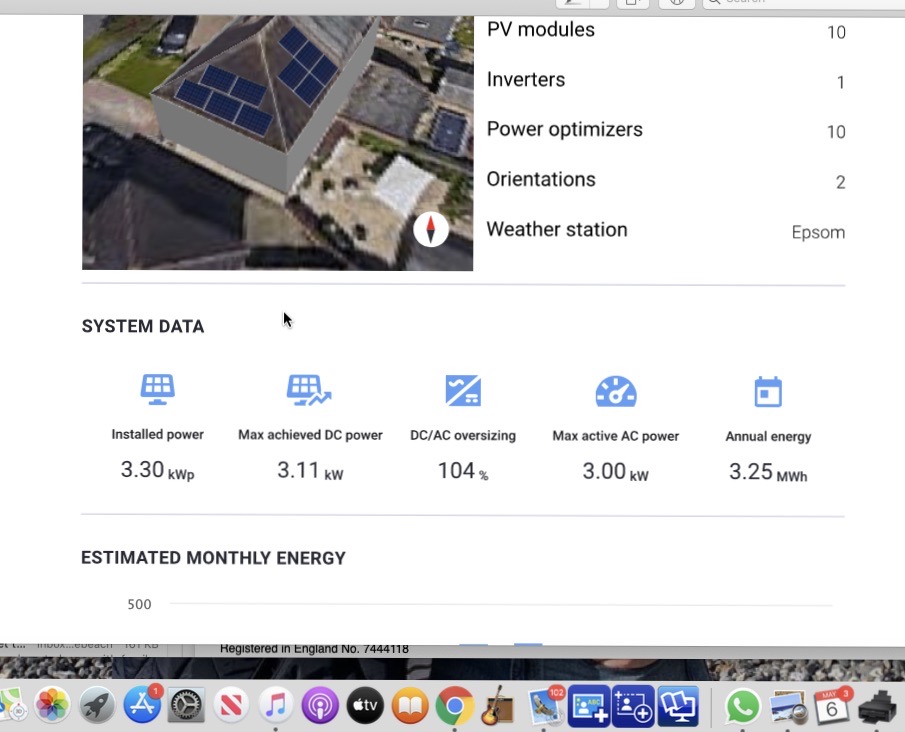Viewport: 905px width, 732px height.
Task: Click the 104 % oversizing value
Action: point(463,471)
